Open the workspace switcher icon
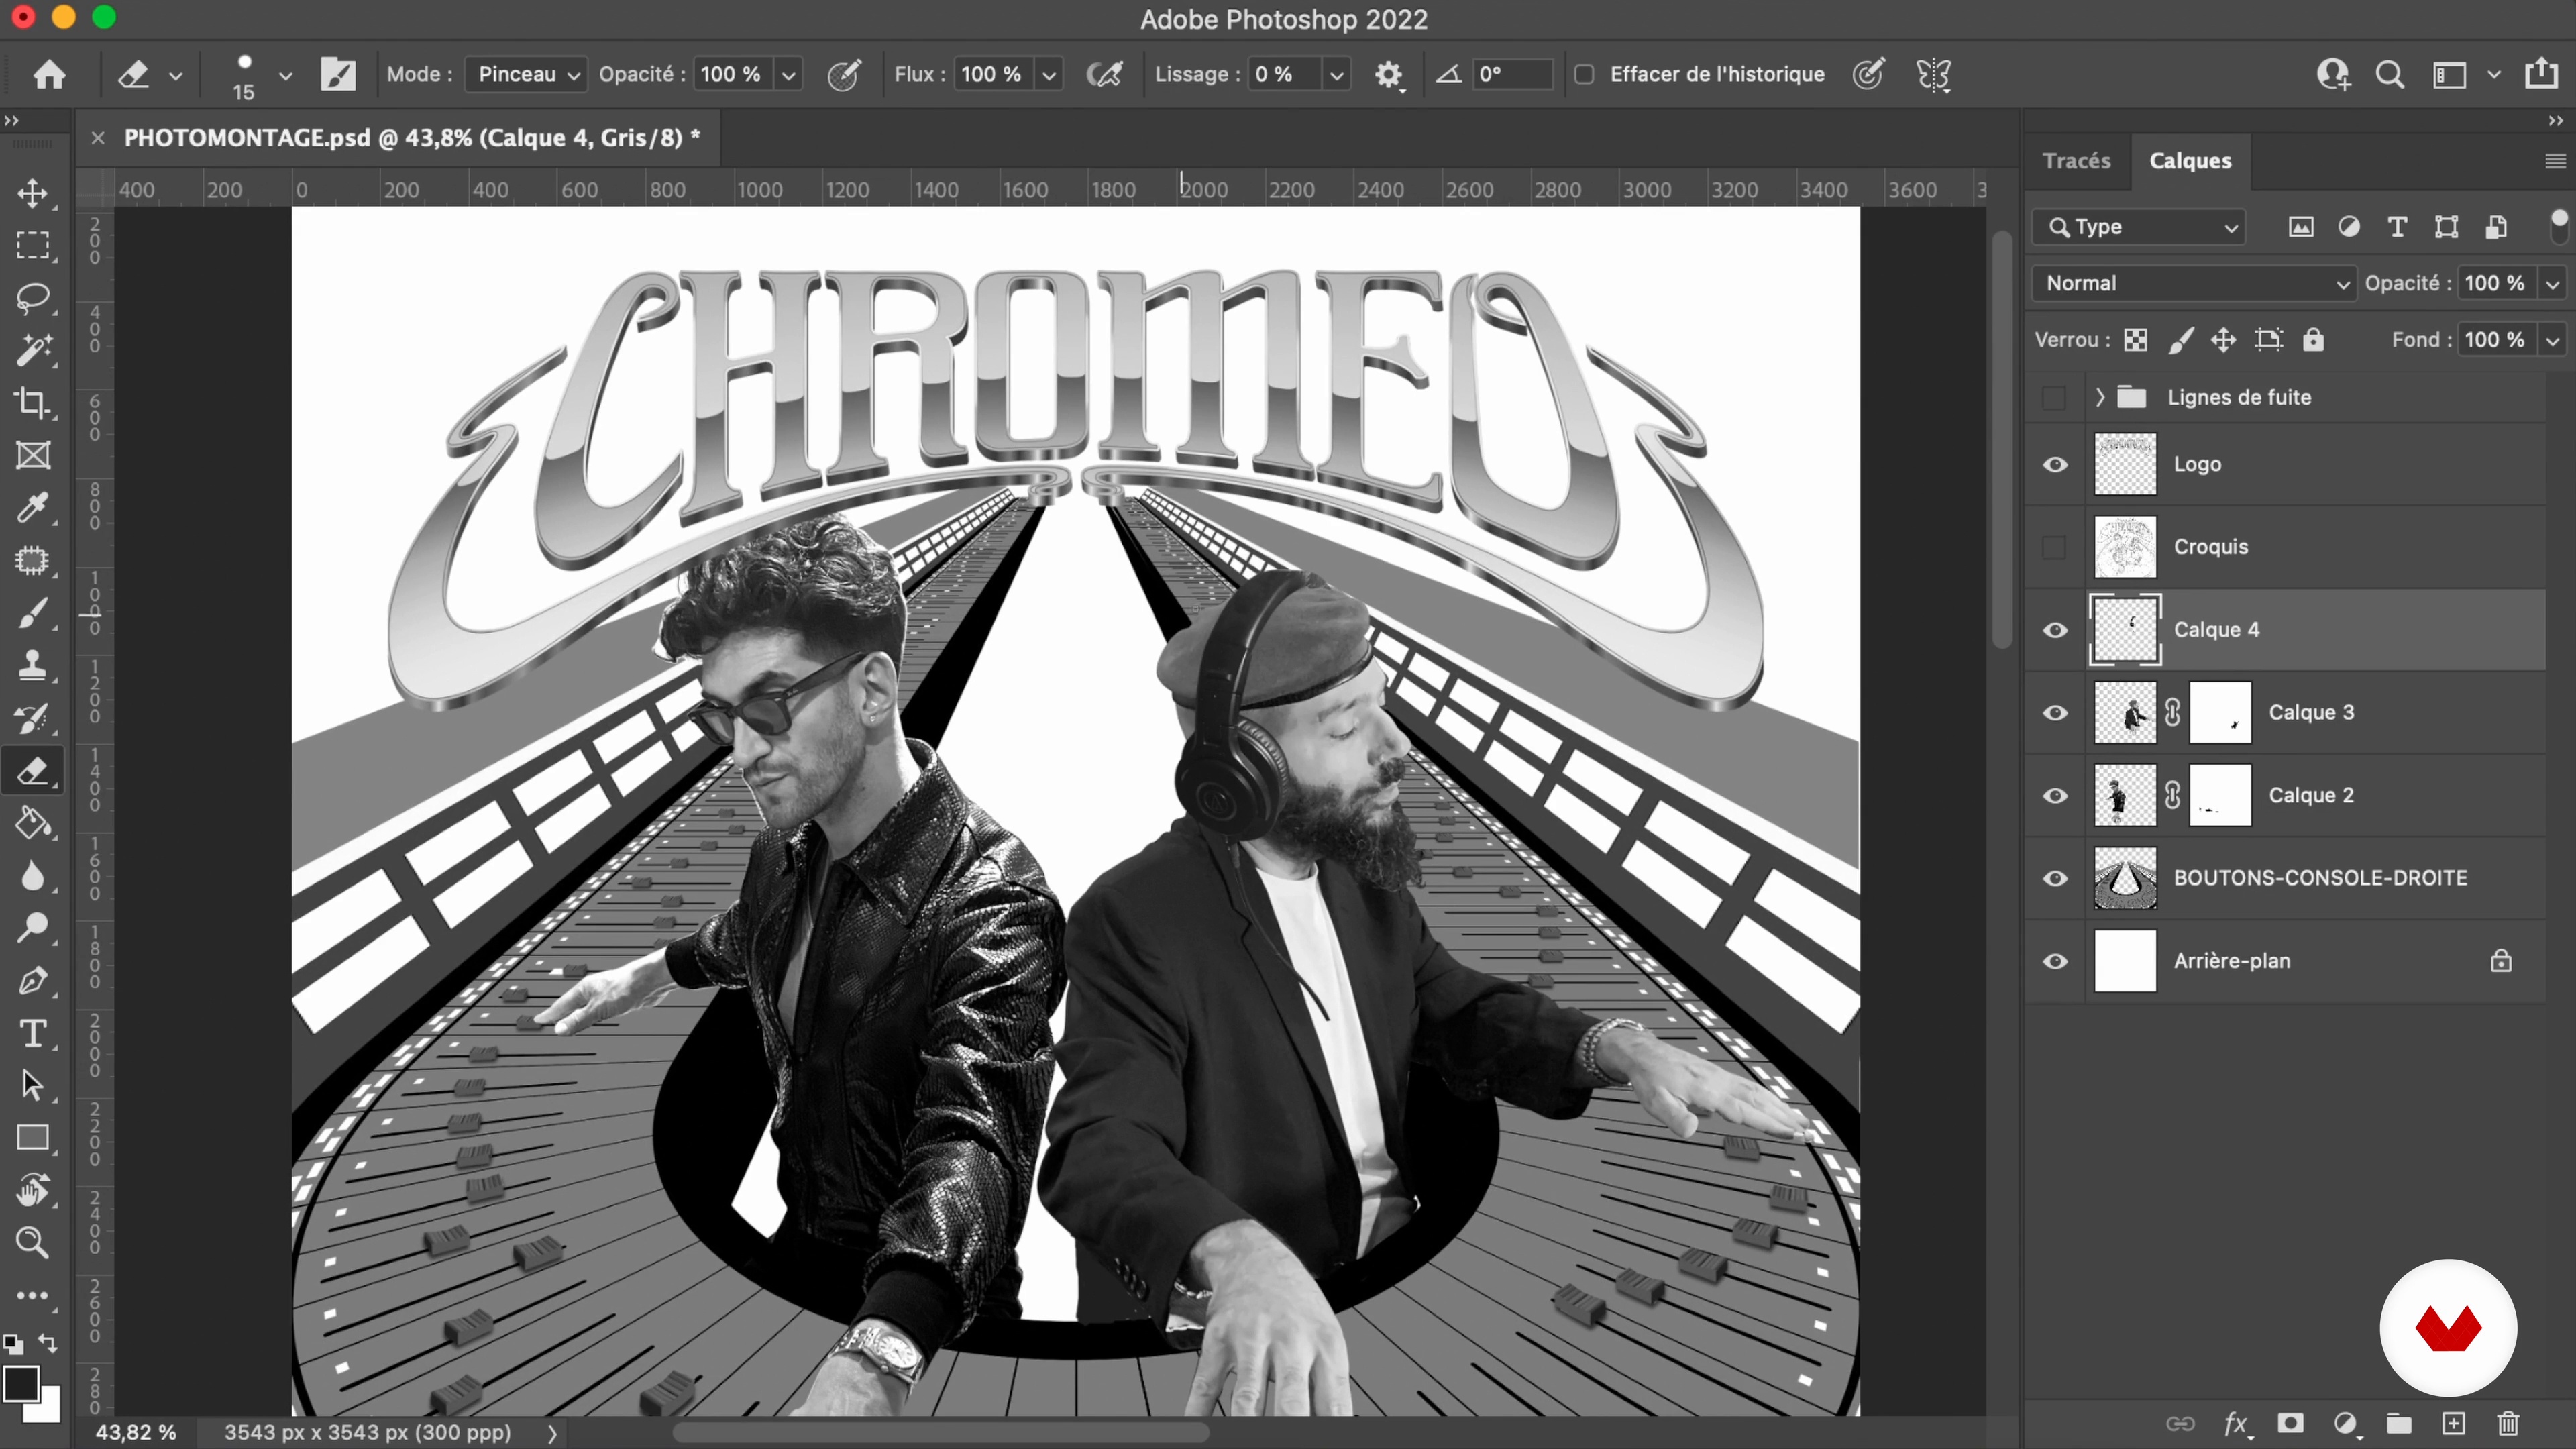Viewport: 2576px width, 1449px height. click(x=2449, y=75)
